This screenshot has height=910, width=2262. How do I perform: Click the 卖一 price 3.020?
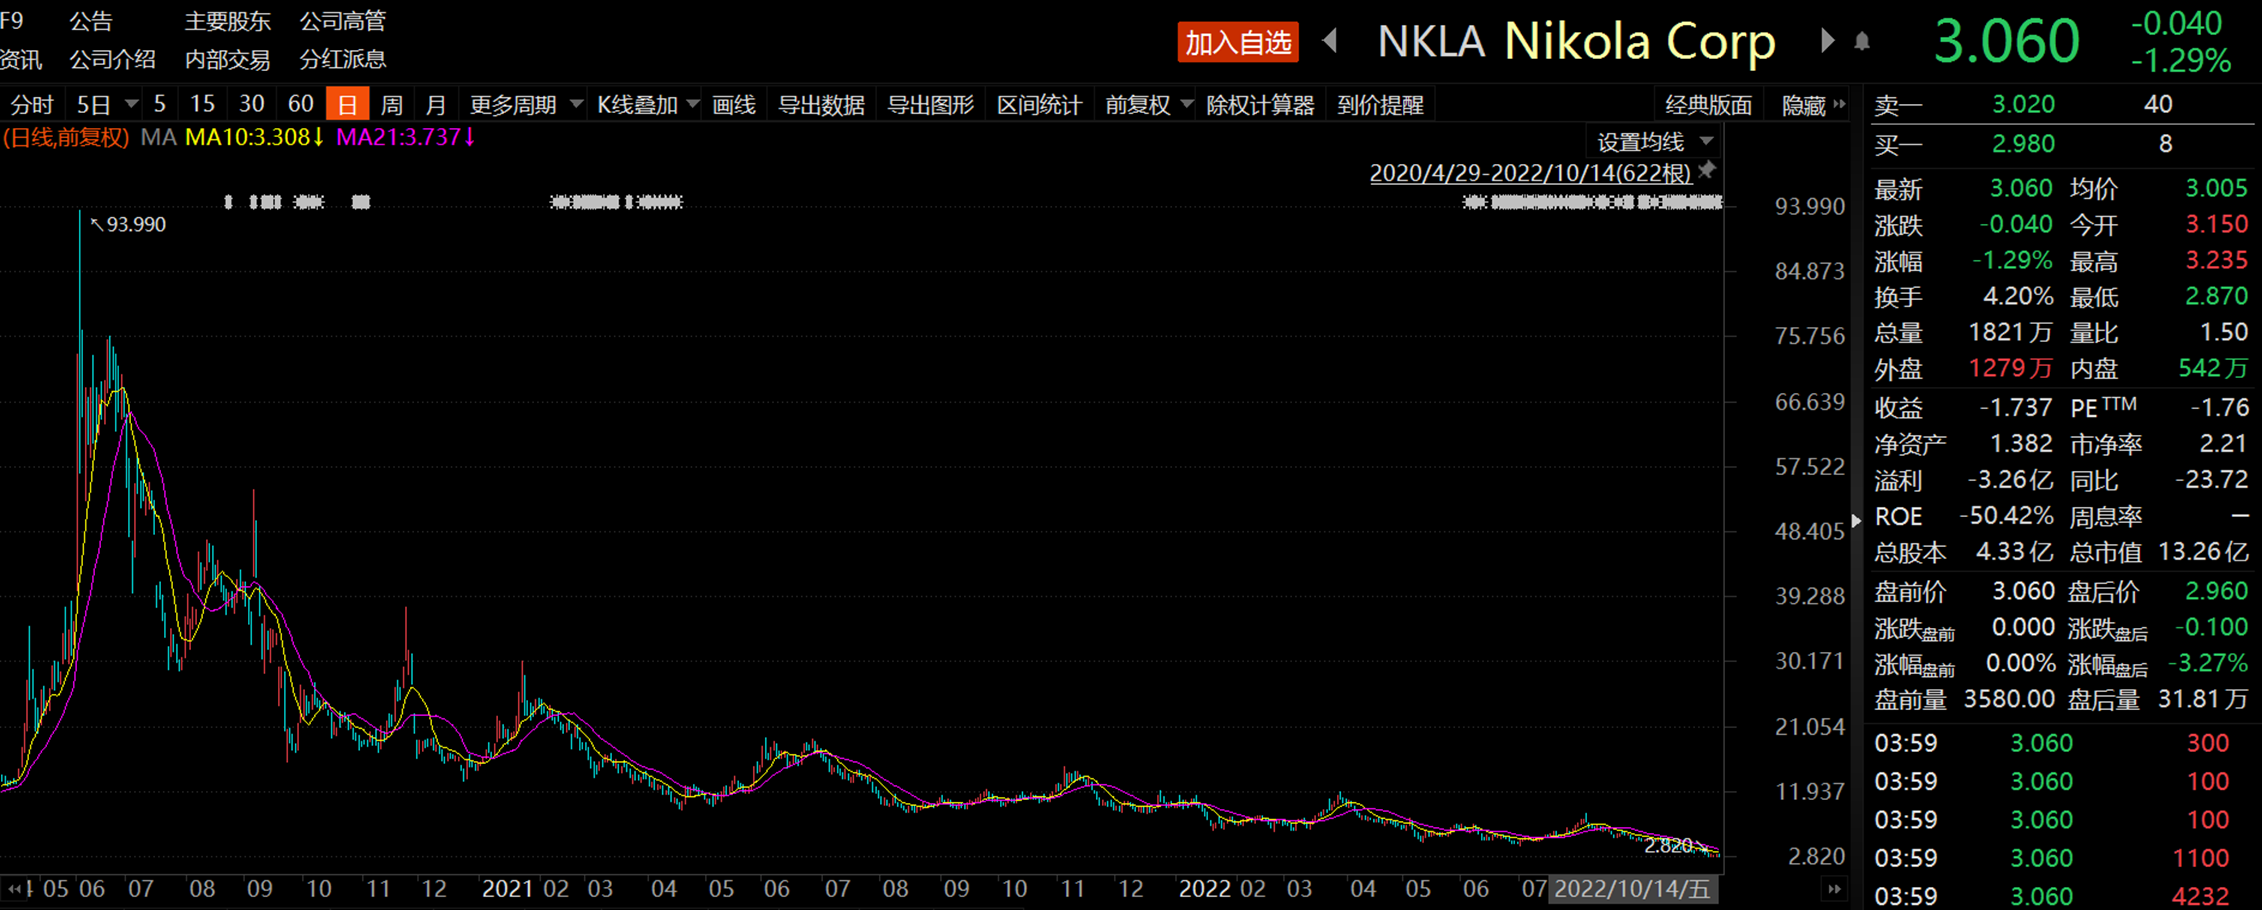tap(2023, 104)
